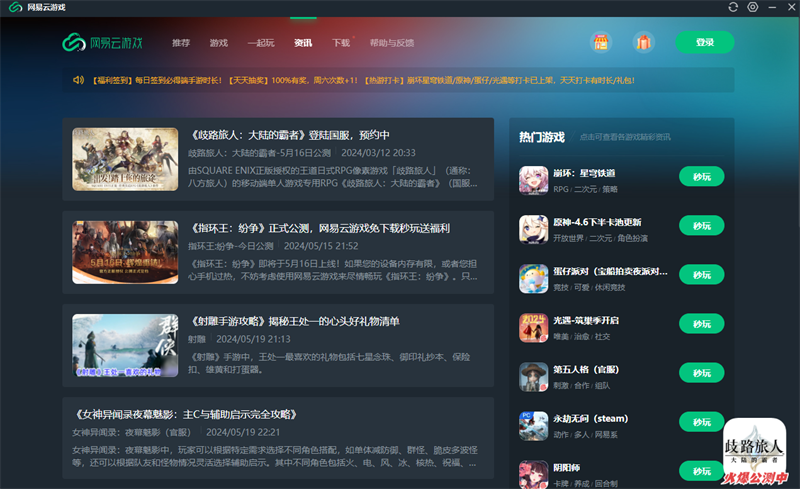Click 秒玩 for 永劫无间 (steam)
Image resolution: width=800 pixels, height=489 pixels.
pyautogui.click(x=702, y=422)
